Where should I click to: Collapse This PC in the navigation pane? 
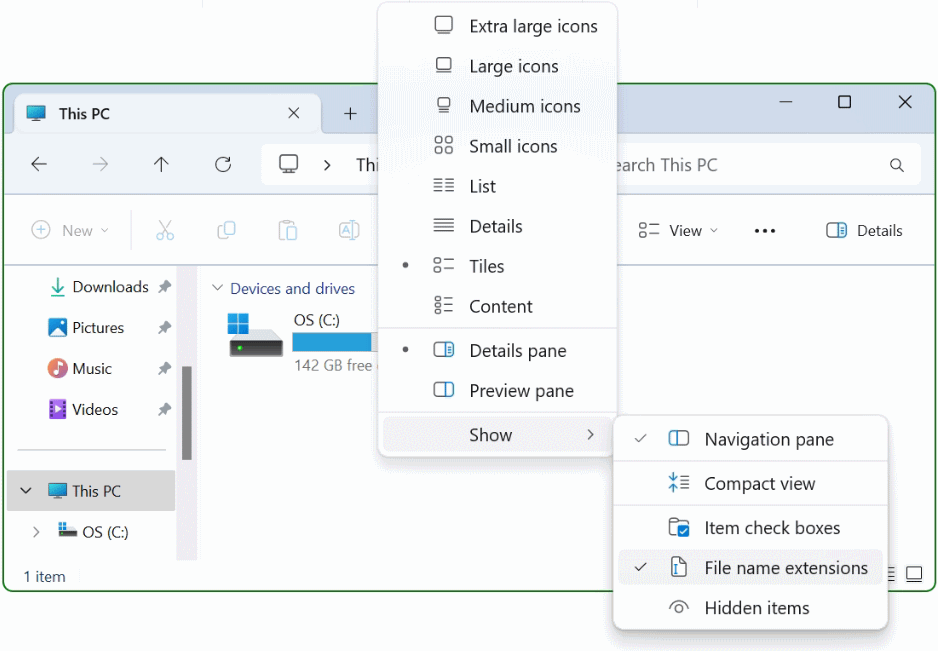[25, 490]
